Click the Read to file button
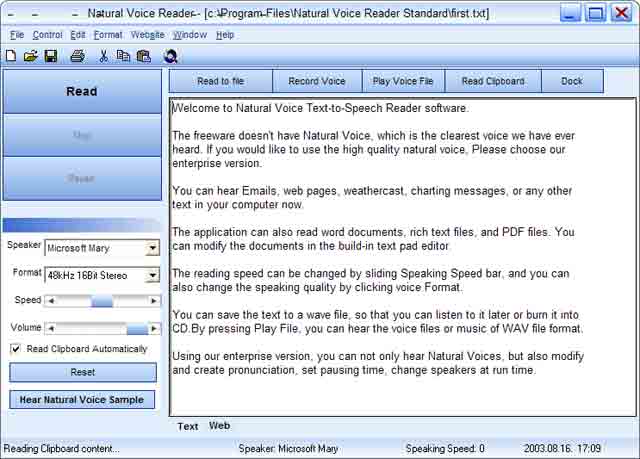 coord(220,81)
